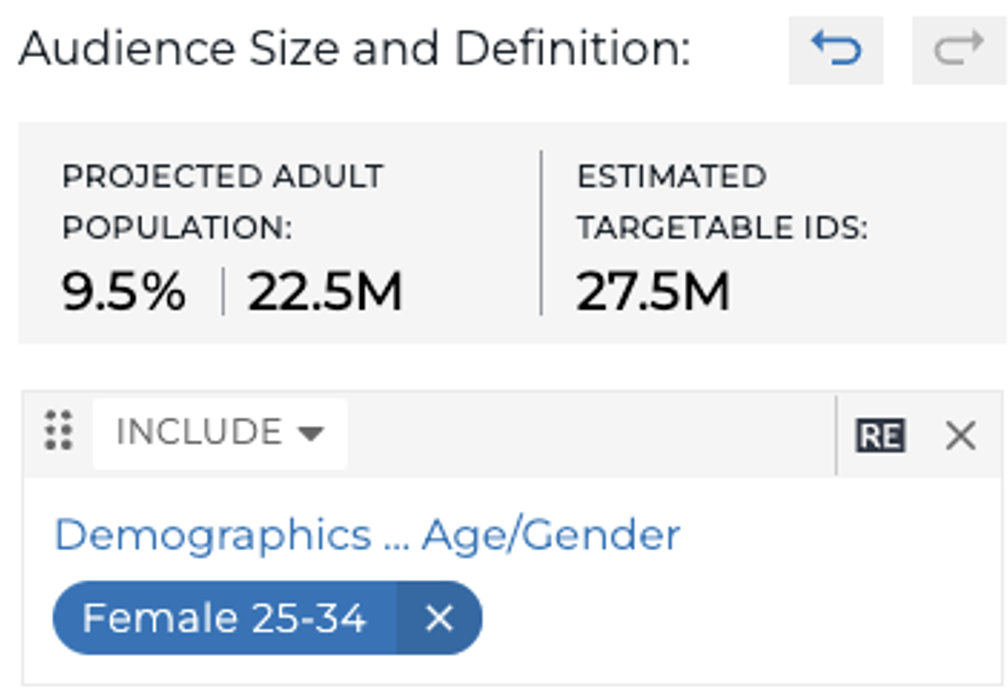Screen dimensions: 1008x688
Task: Click the Audience Size and Definition heading
Action: click(x=355, y=48)
